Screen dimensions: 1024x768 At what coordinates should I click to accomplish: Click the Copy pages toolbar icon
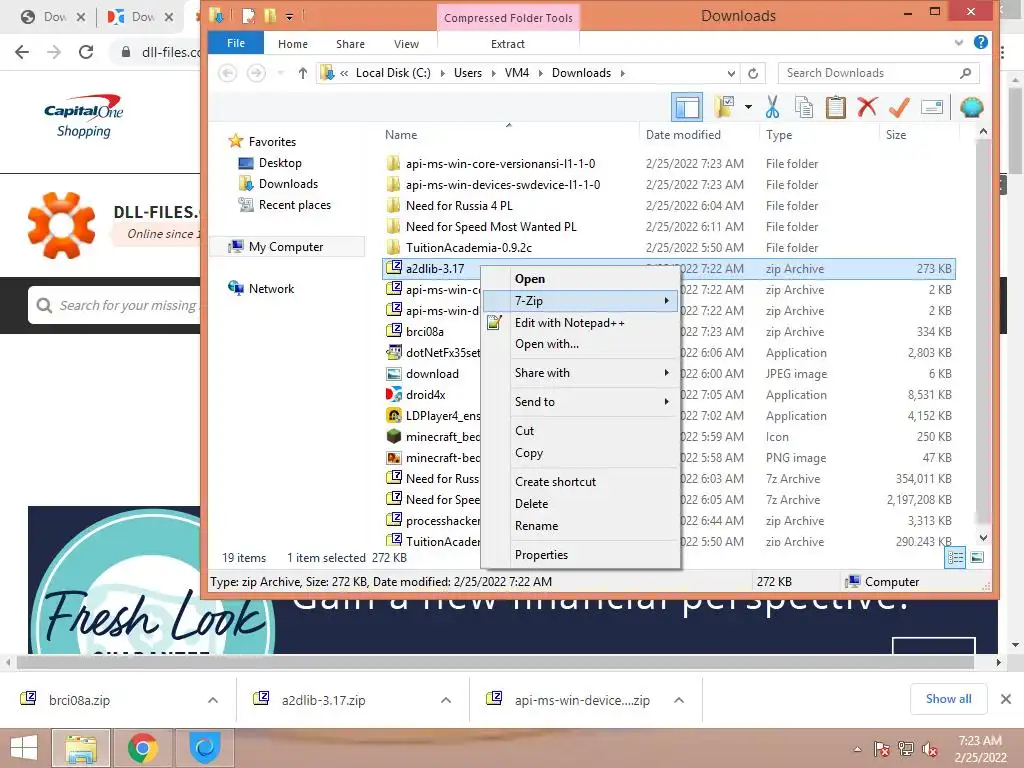pos(804,107)
